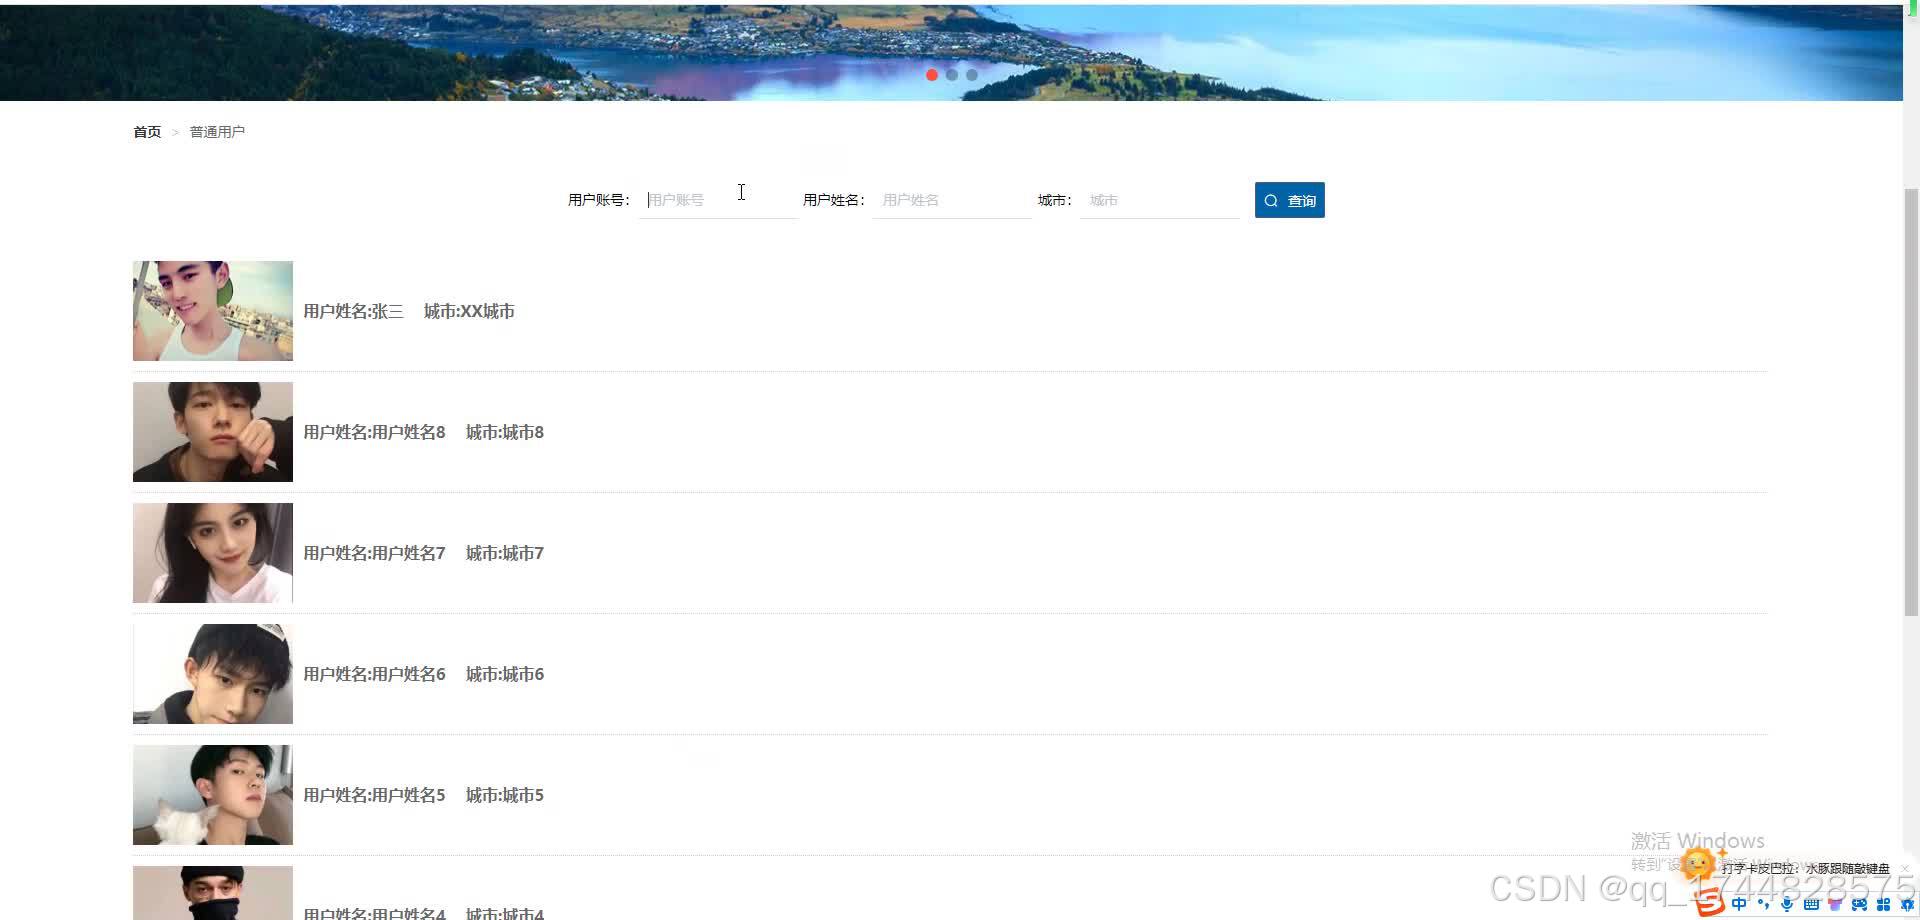Click text 用户姓名:用户姓名5
Image resolution: width=1920 pixels, height=920 pixels.
point(374,795)
